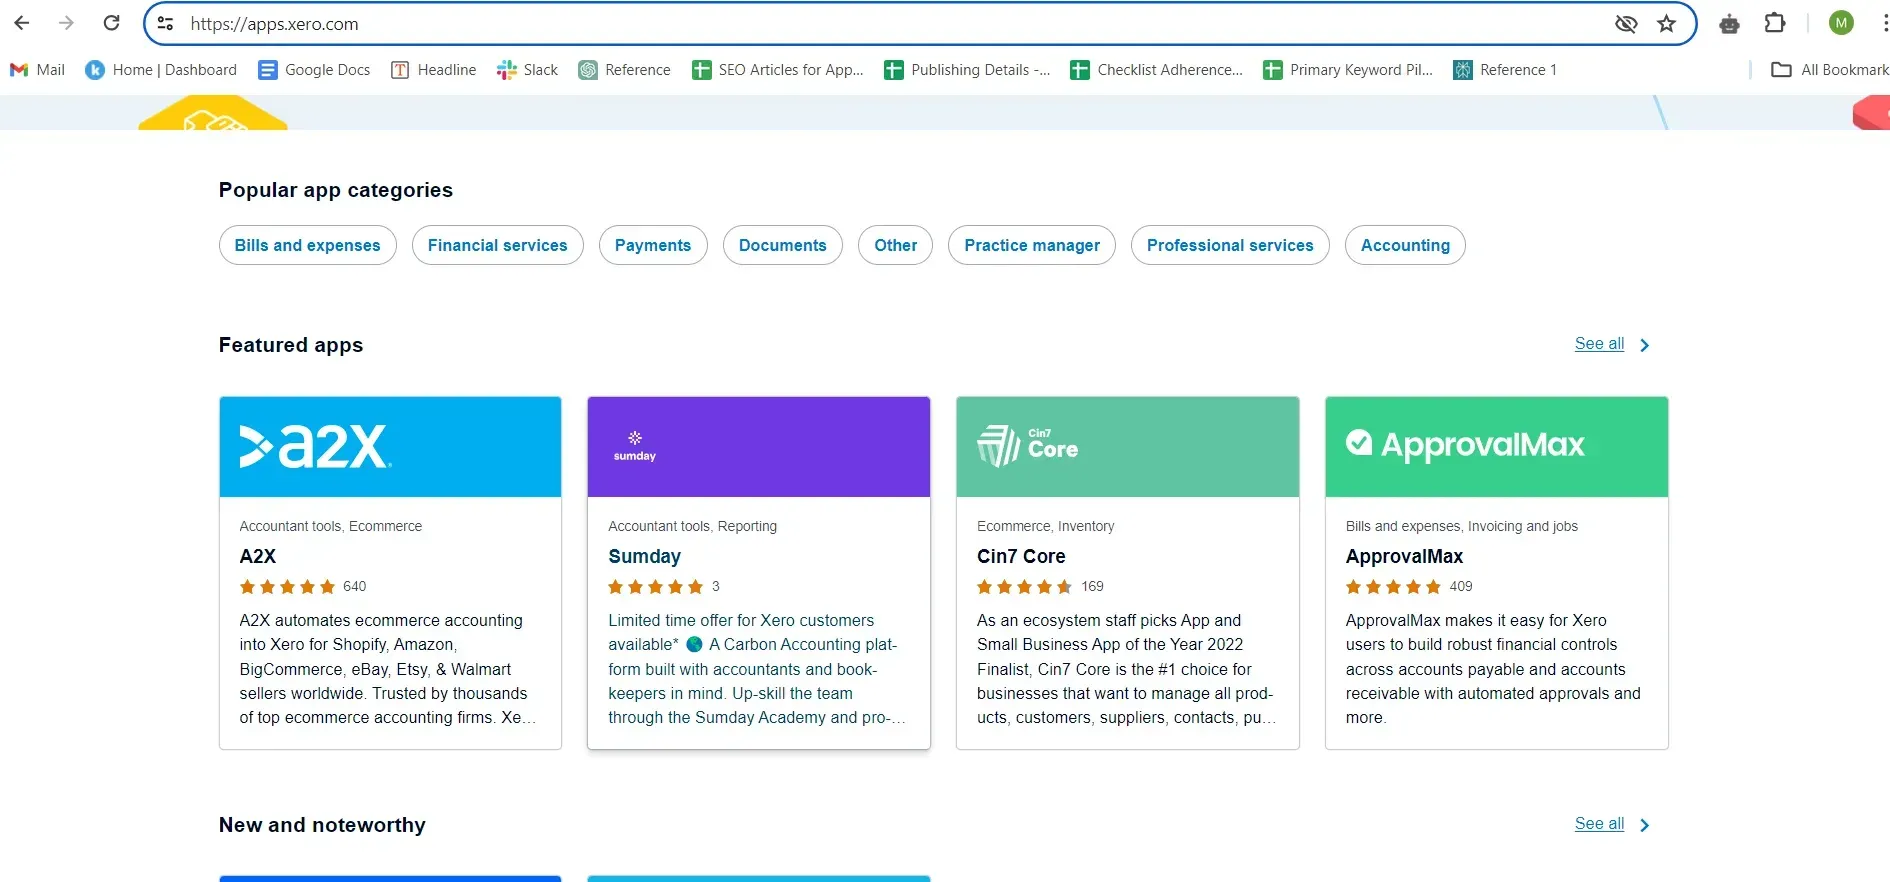Open the SEO Articles for App bookmark
Image resolution: width=1890 pixels, height=882 pixels.
click(x=778, y=70)
